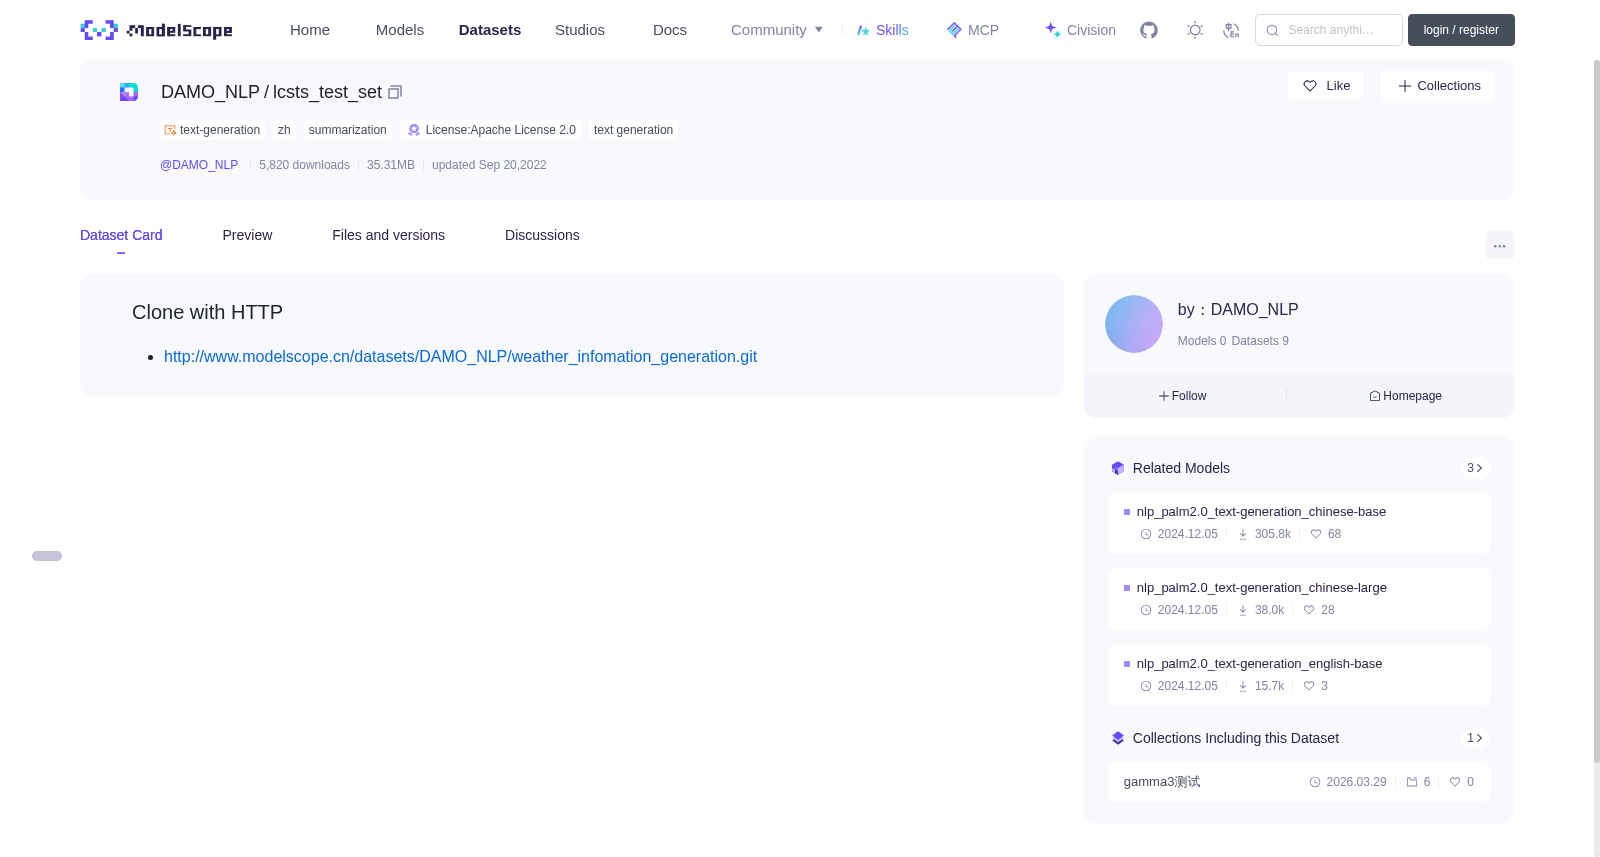
Task: Click the license badge icon
Action: [414, 130]
